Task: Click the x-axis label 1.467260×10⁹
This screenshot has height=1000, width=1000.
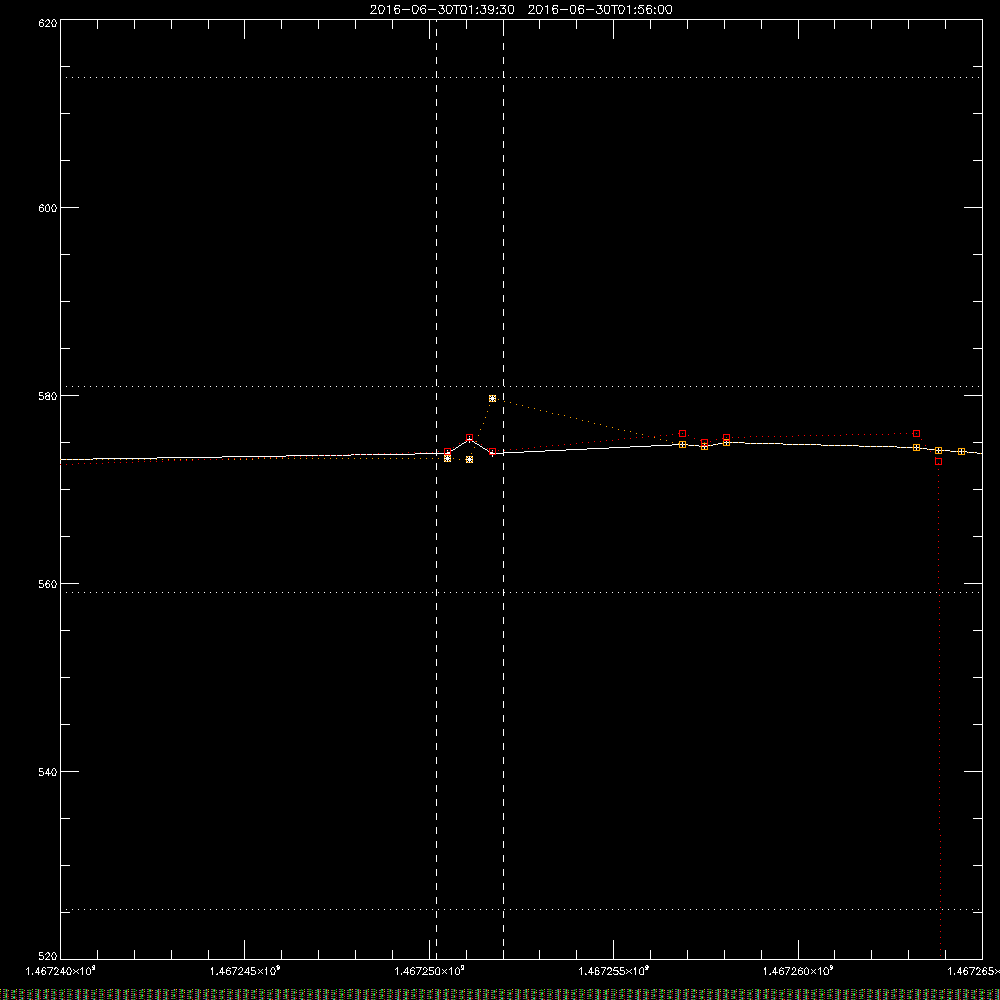Action: [798, 971]
